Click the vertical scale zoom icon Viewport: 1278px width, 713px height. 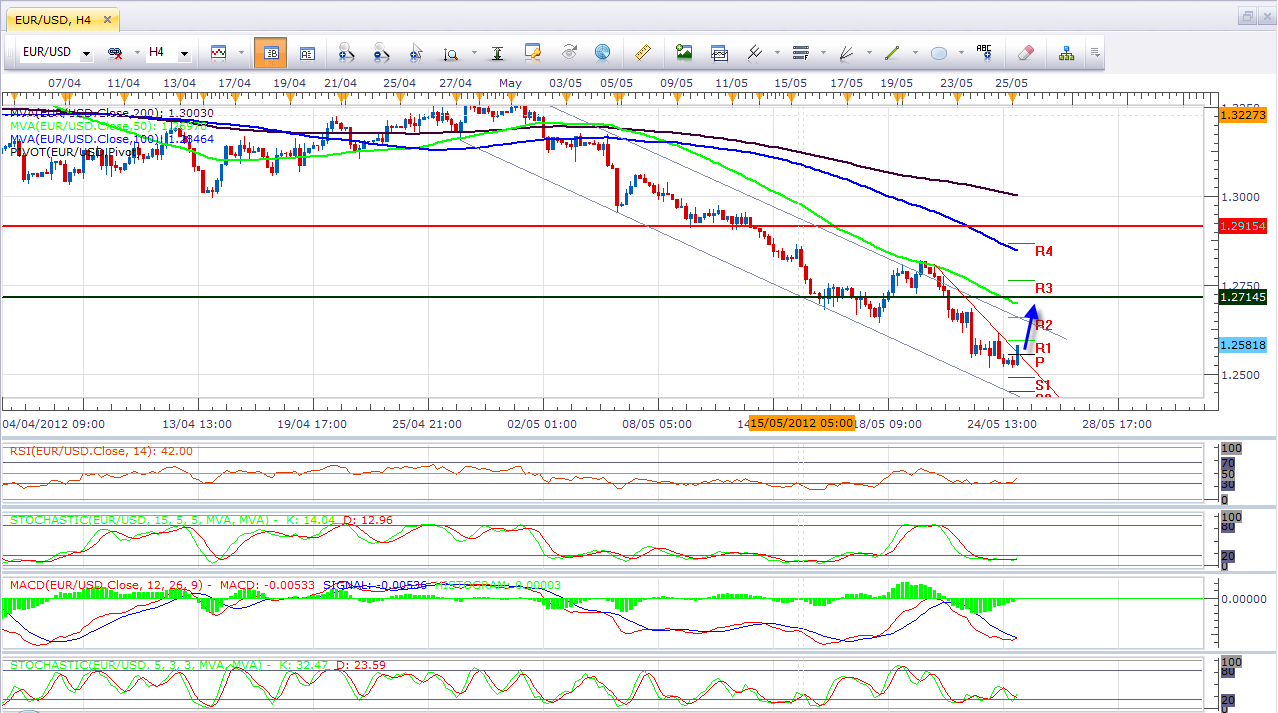click(x=451, y=53)
